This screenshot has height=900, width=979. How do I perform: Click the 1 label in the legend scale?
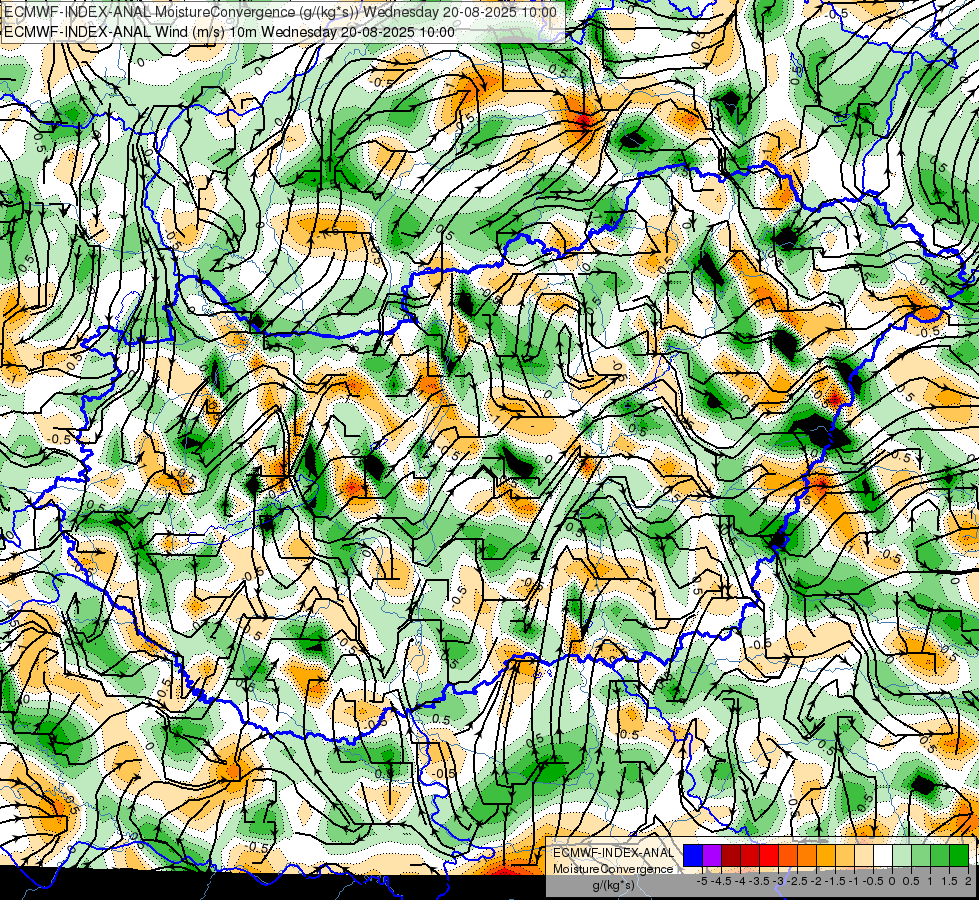point(930,881)
